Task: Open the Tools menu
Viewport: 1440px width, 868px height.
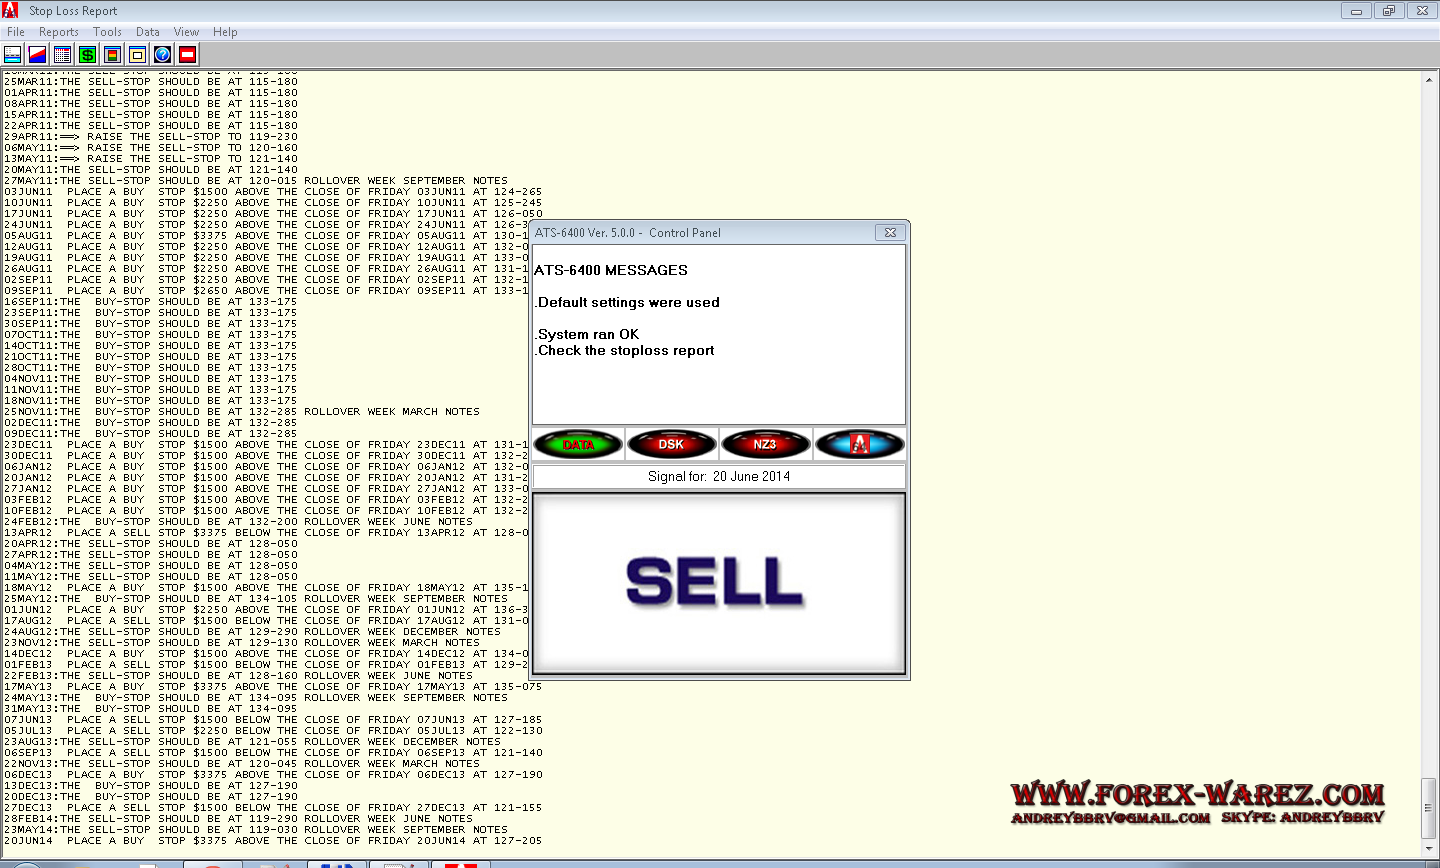Action: pyautogui.click(x=107, y=32)
